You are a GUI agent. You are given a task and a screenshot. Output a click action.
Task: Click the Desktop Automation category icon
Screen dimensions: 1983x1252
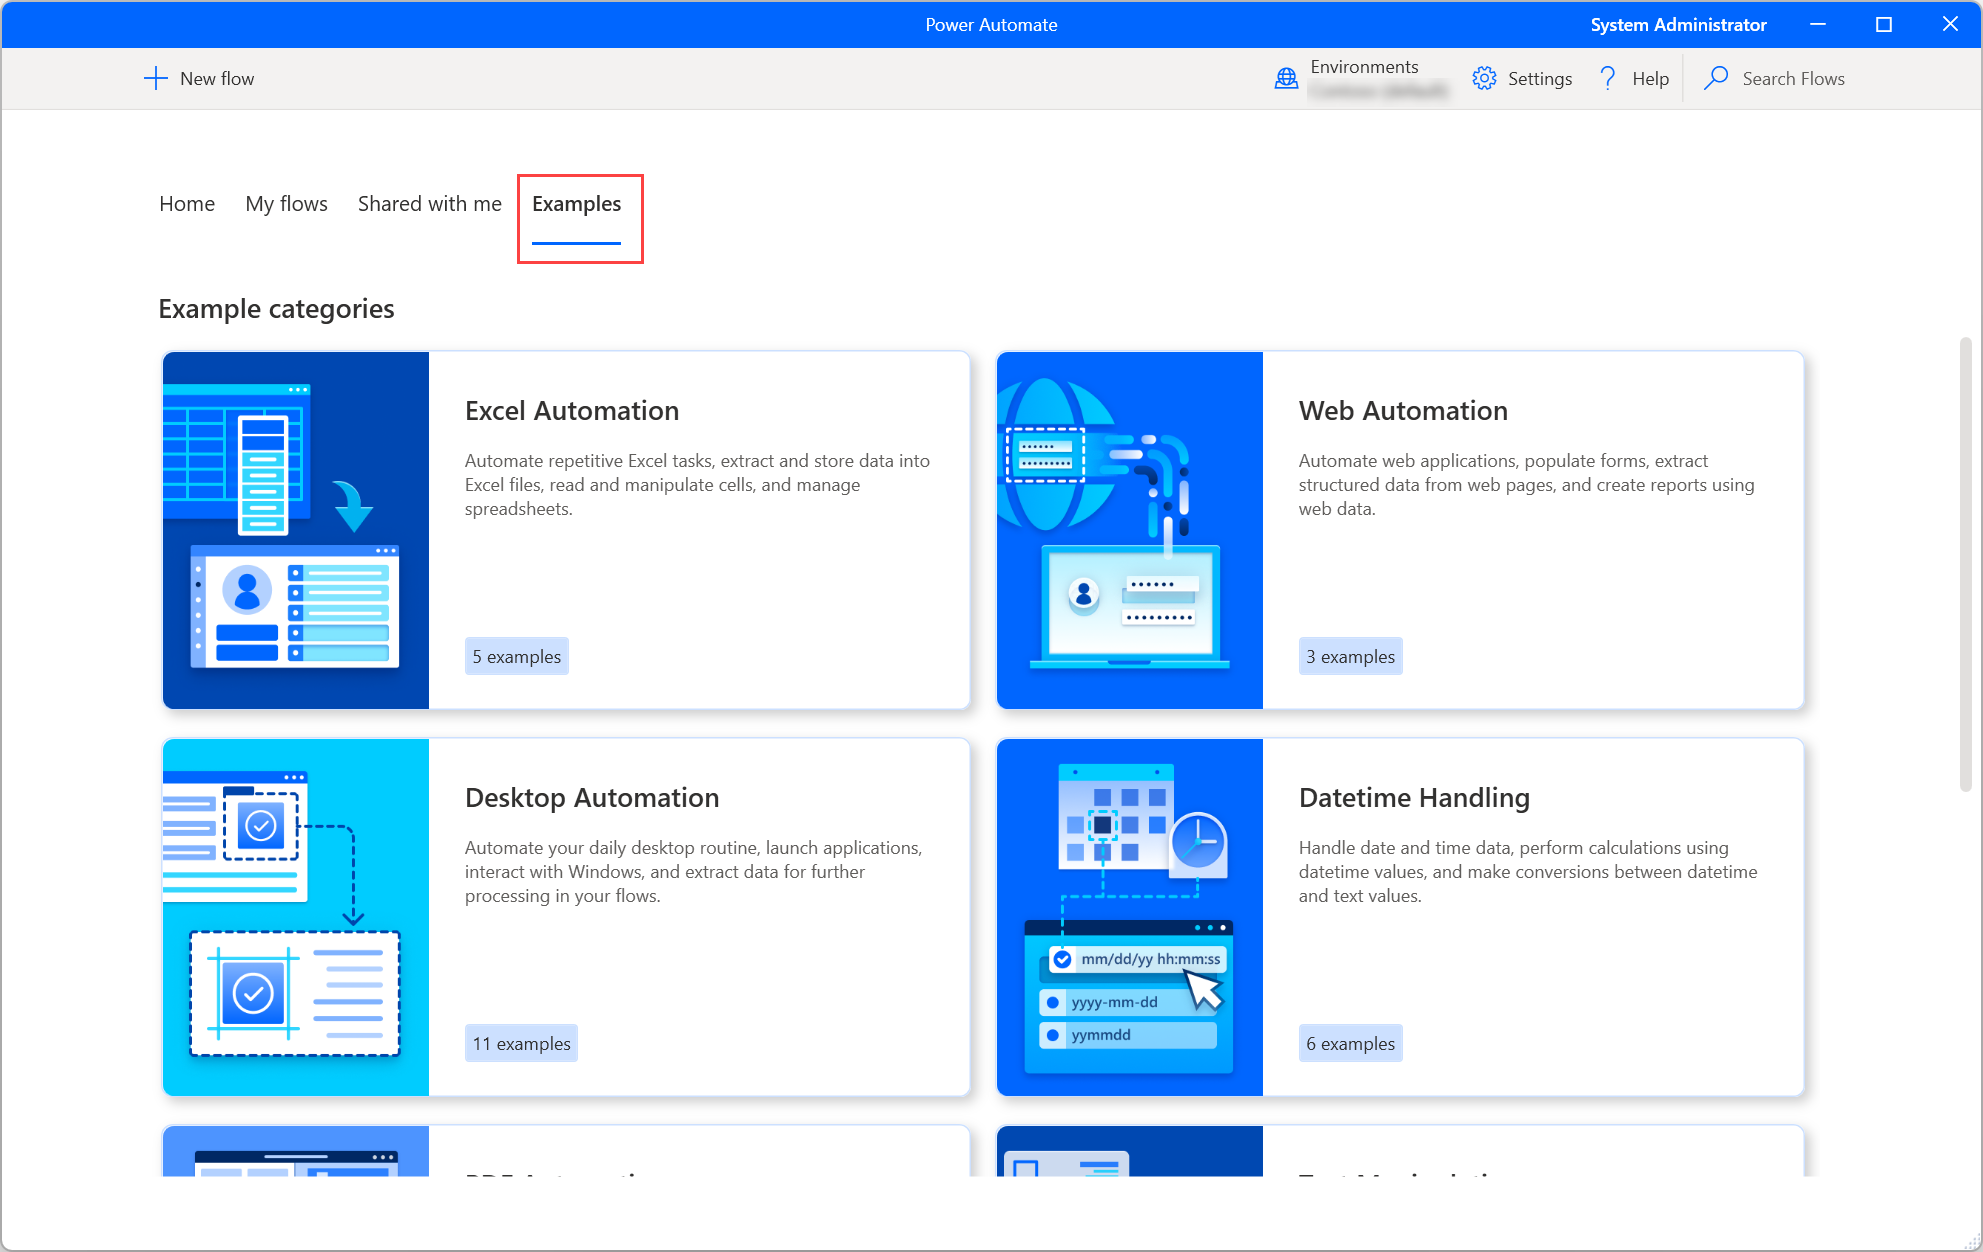[x=296, y=914]
